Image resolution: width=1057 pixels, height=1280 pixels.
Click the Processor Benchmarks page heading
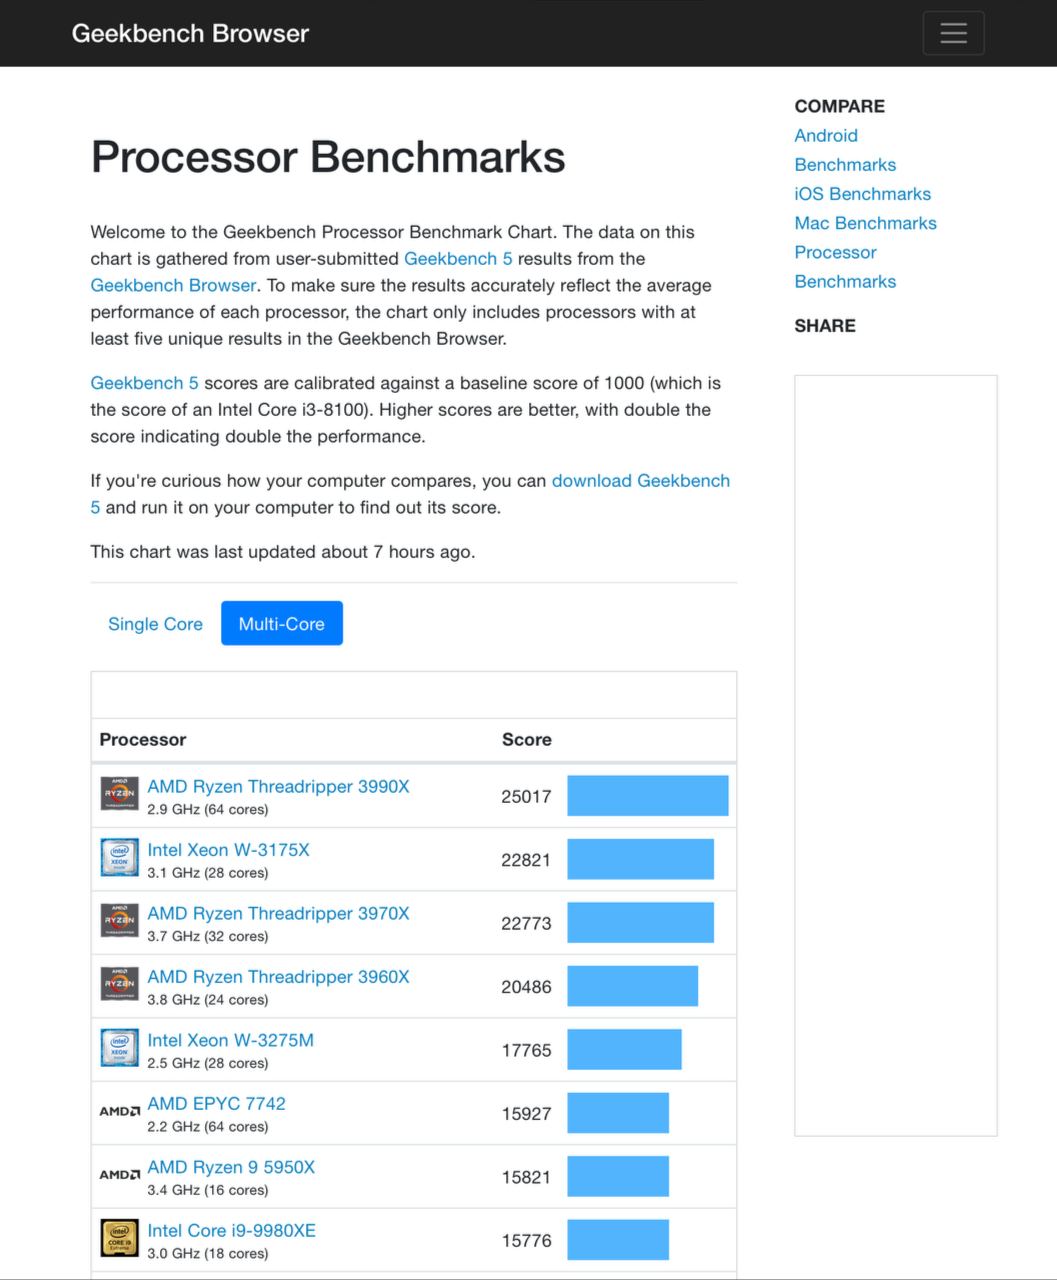pos(328,157)
